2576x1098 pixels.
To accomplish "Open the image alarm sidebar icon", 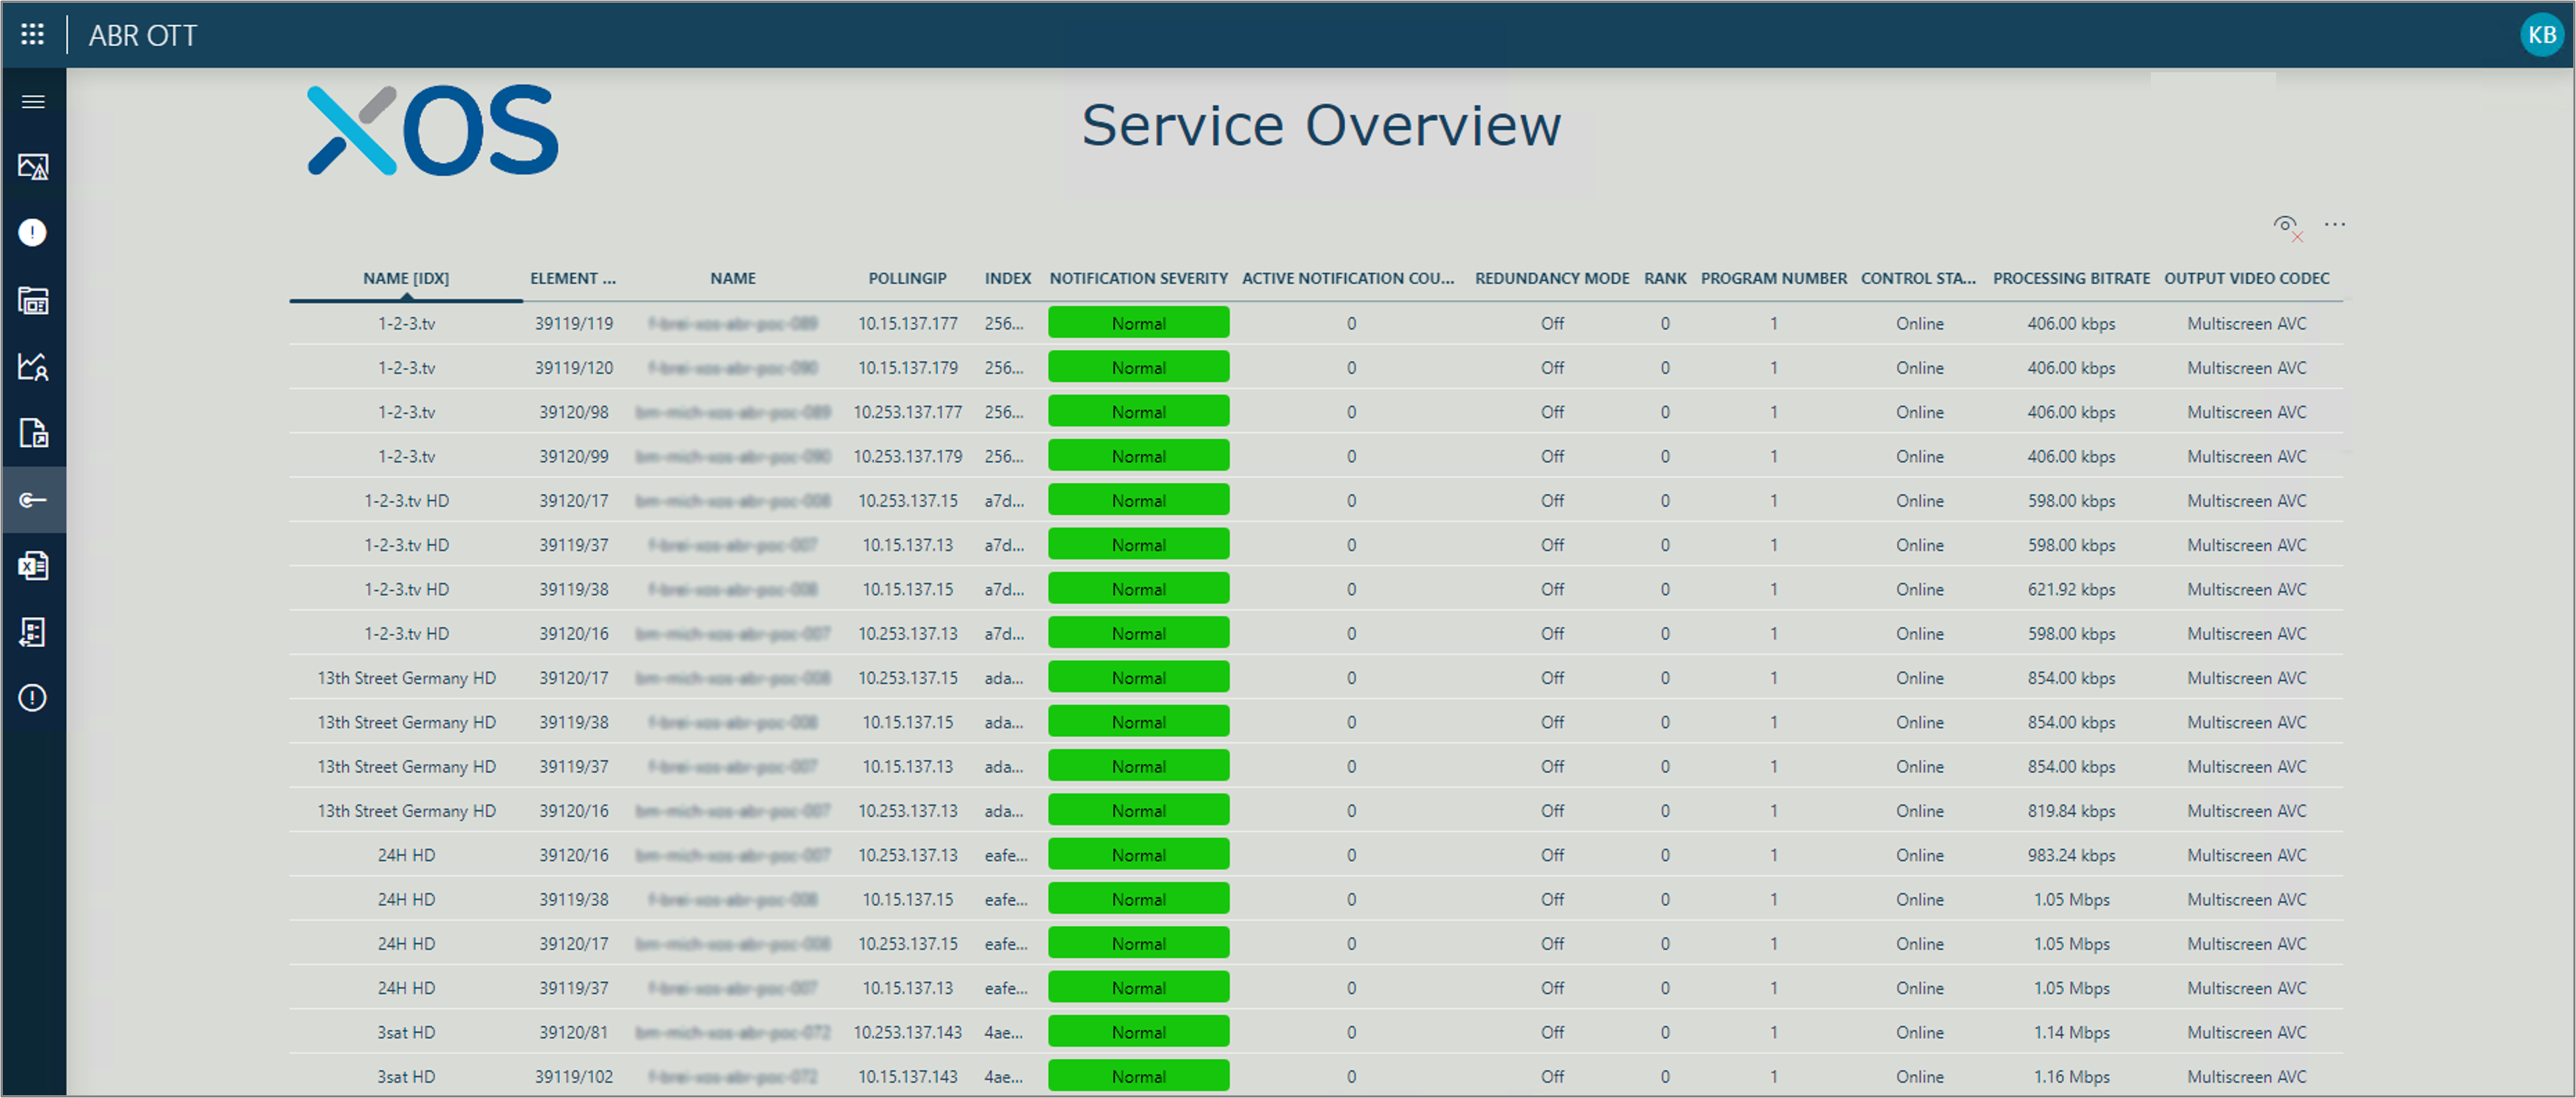I will (33, 166).
